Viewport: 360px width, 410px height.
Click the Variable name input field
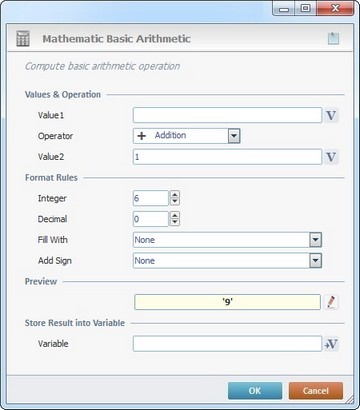pos(227,344)
